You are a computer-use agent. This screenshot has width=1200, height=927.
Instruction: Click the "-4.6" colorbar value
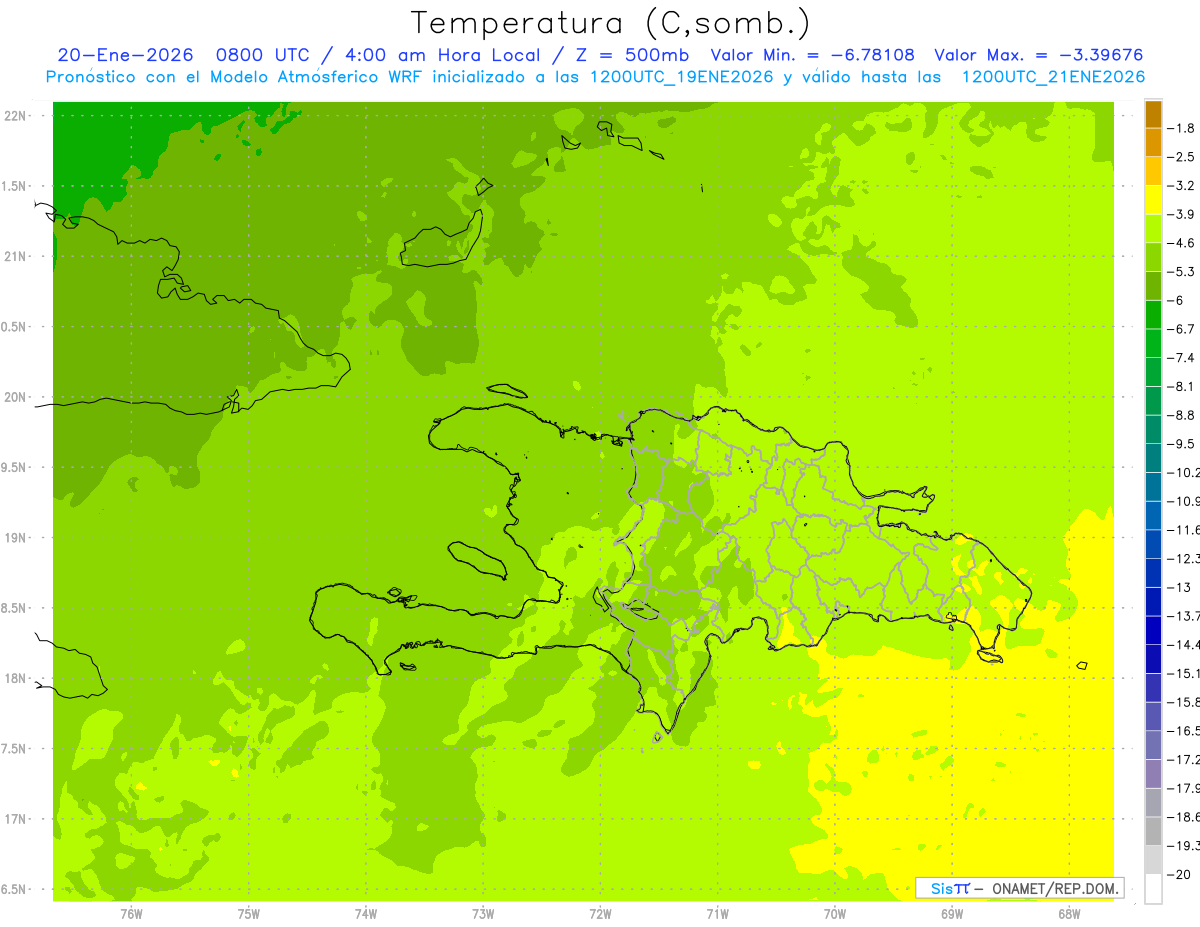(x=1182, y=243)
